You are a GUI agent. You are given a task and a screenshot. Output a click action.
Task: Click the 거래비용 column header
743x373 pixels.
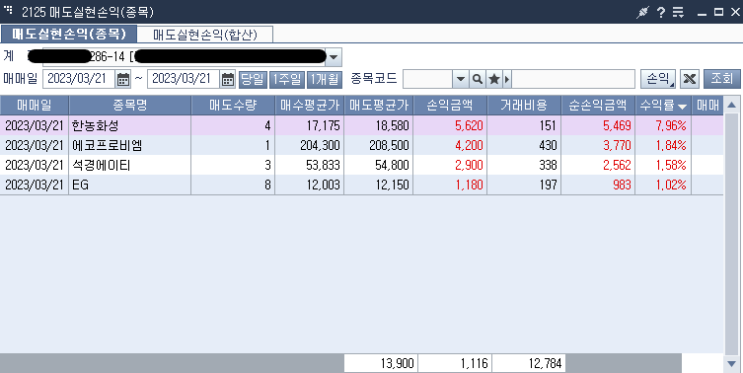(x=524, y=105)
